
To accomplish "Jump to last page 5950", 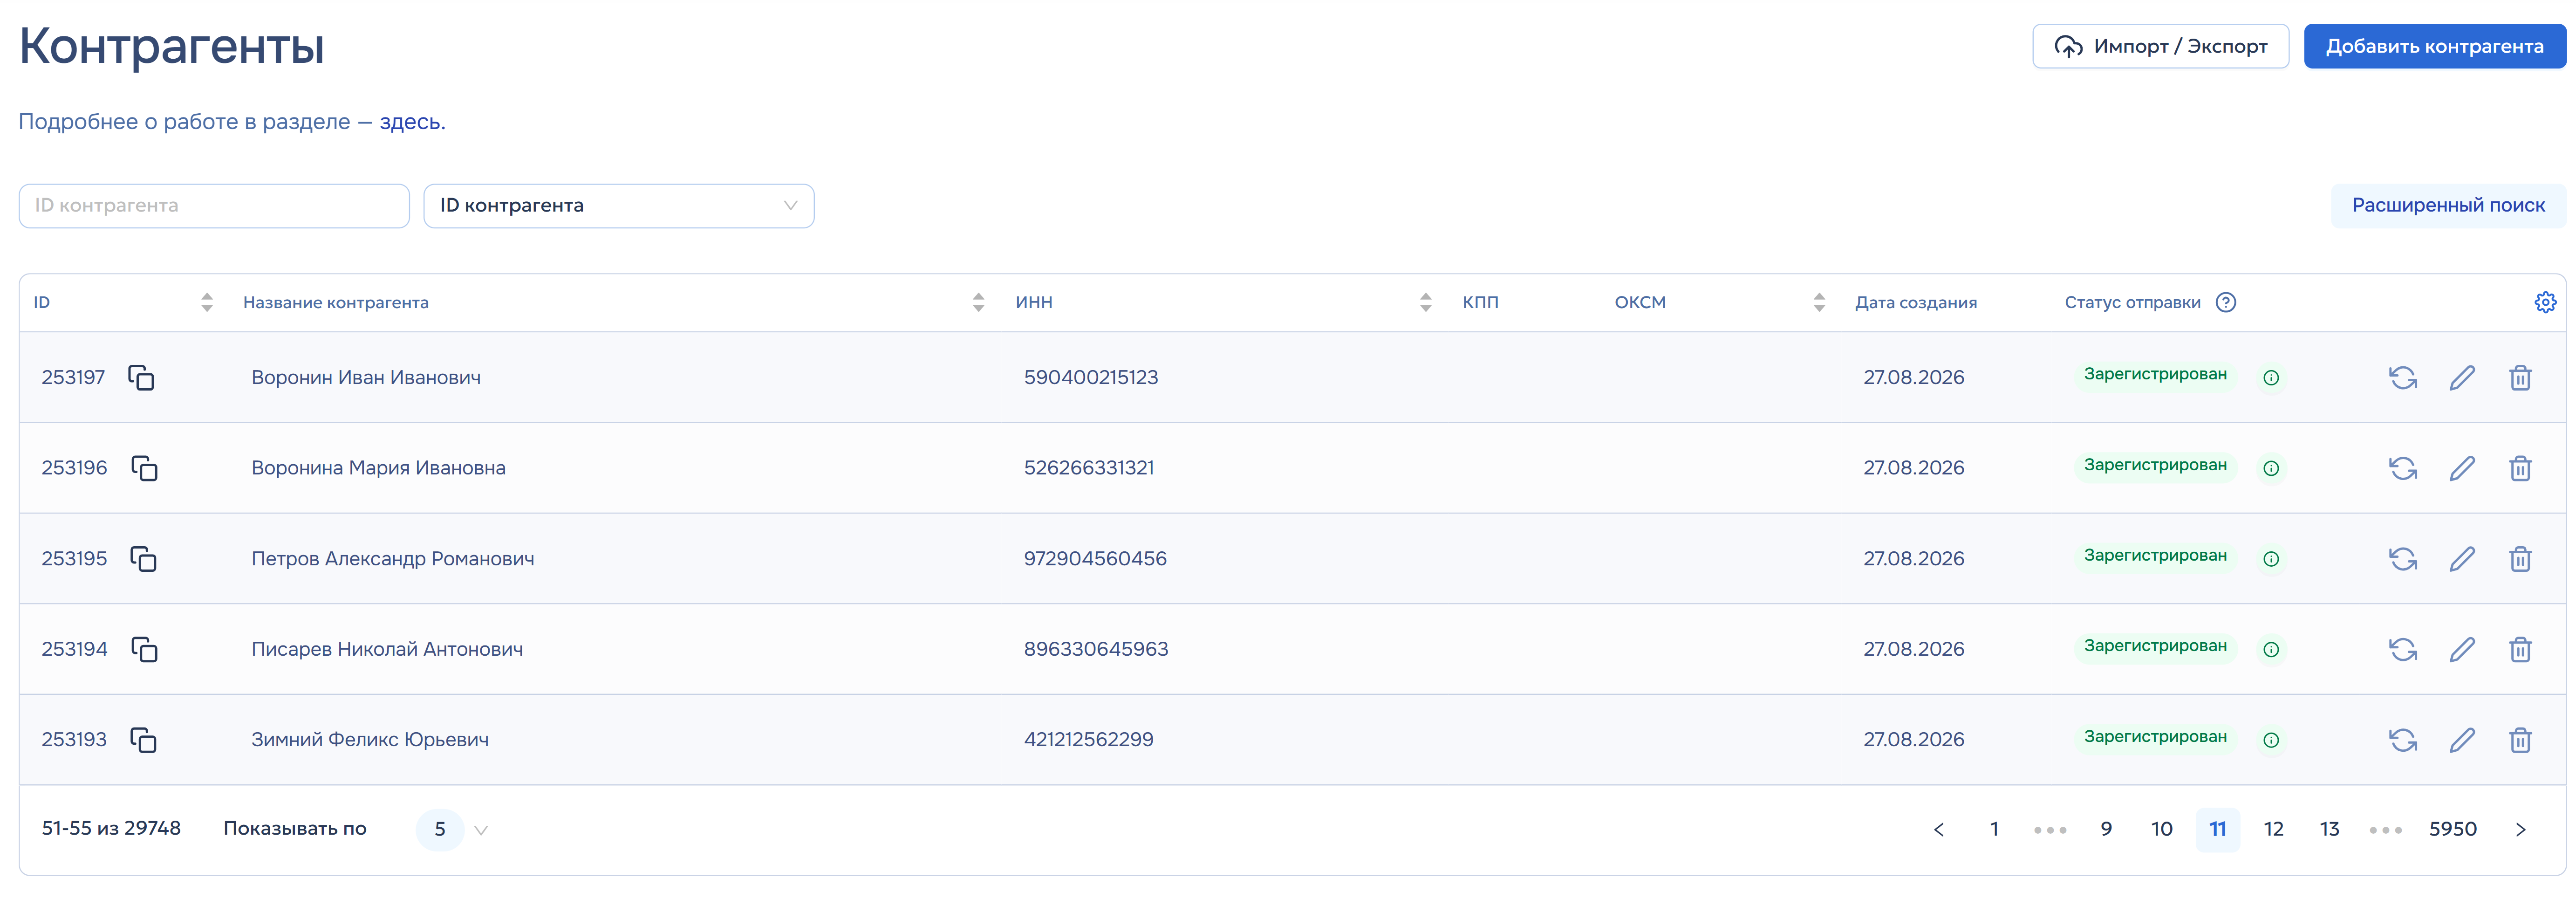I will click(x=2453, y=829).
